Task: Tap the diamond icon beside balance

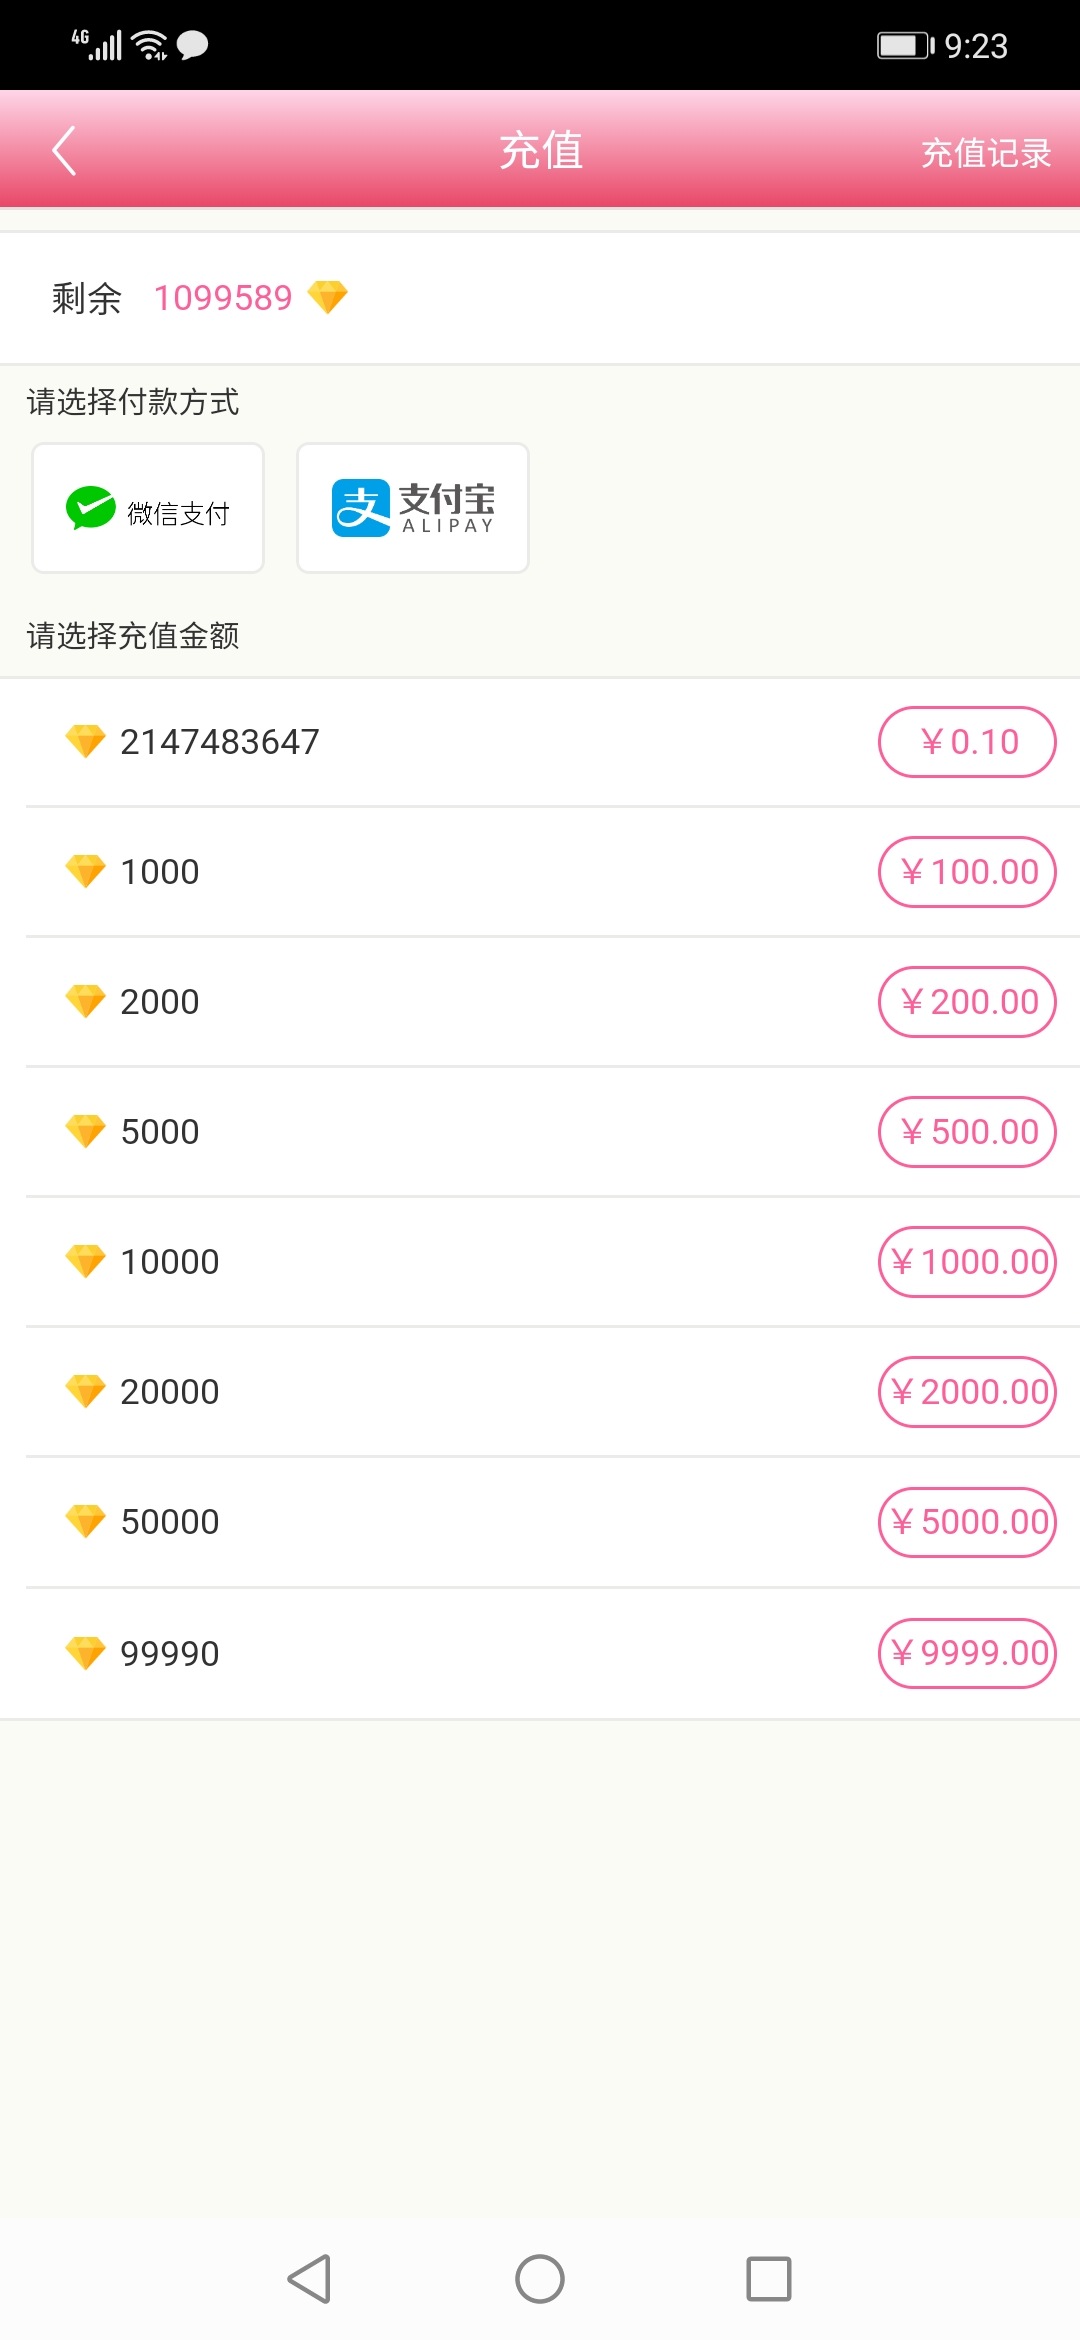Action: pos(328,297)
